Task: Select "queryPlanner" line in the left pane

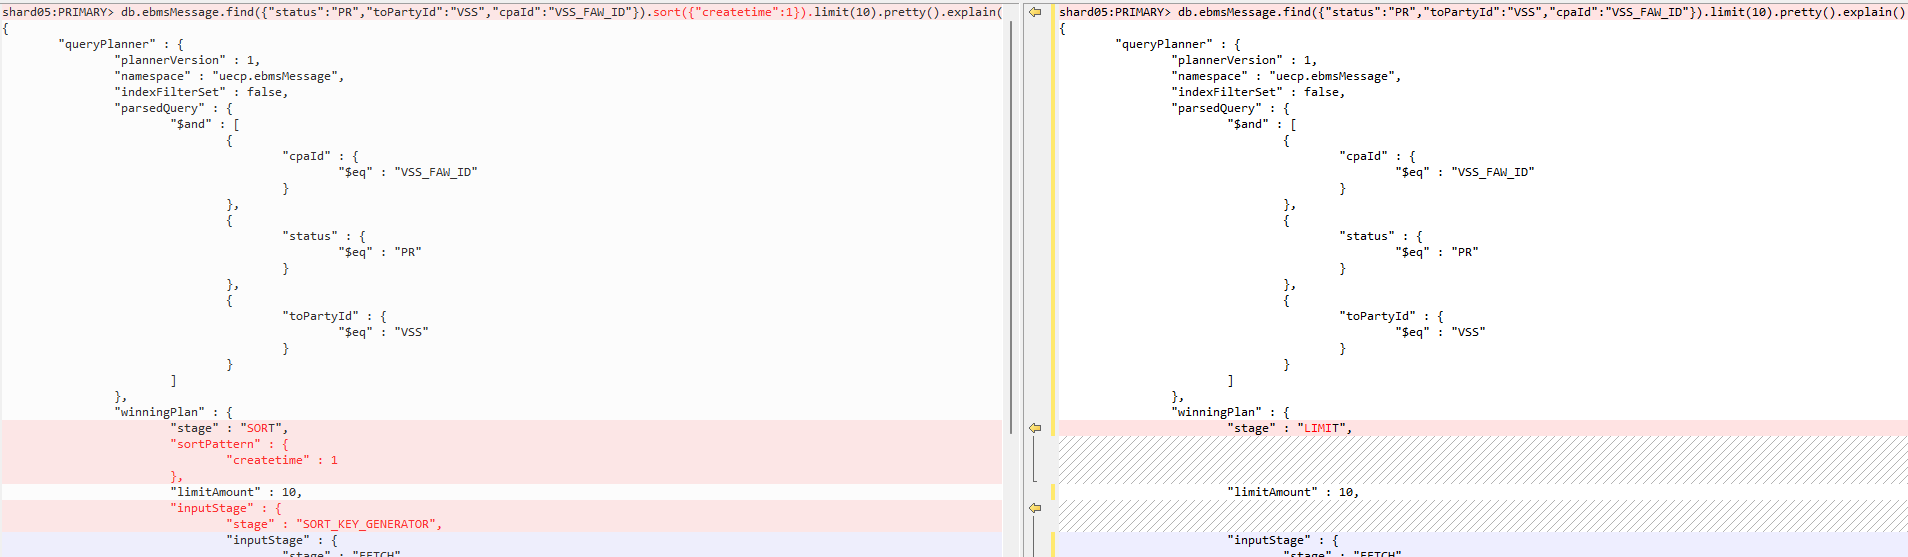Action: (121, 44)
